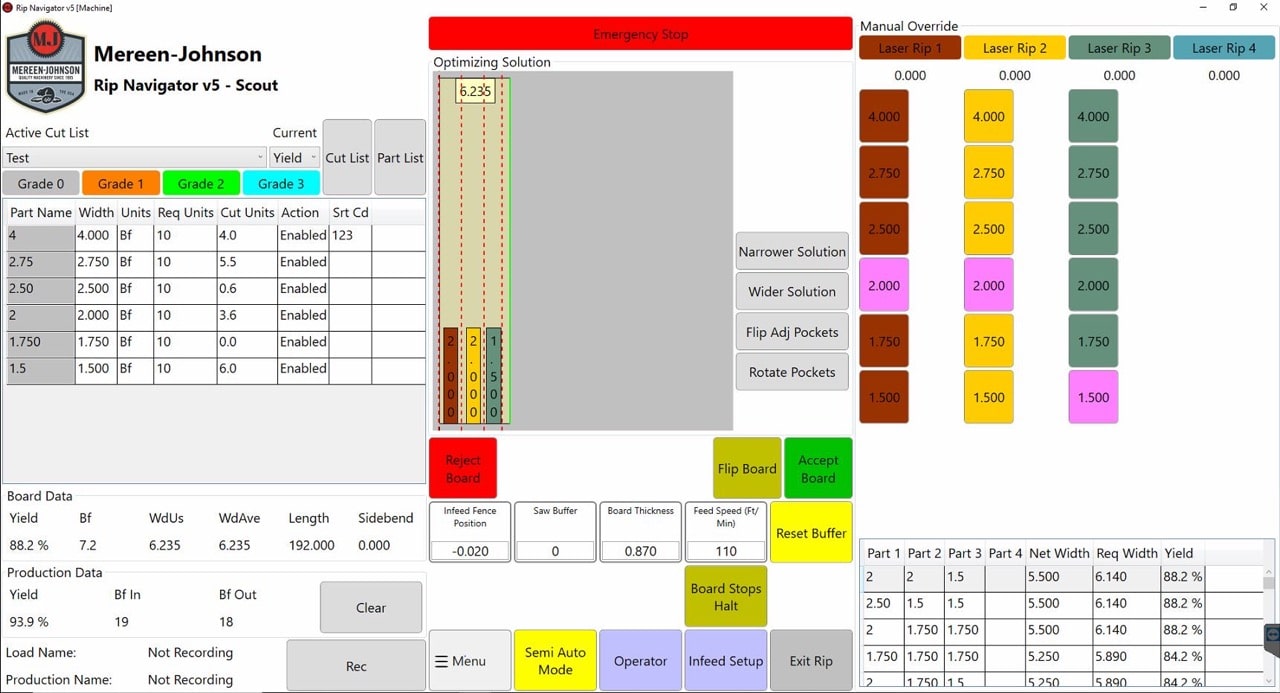
Task: Click the Exit Rip button
Action: tap(811, 661)
